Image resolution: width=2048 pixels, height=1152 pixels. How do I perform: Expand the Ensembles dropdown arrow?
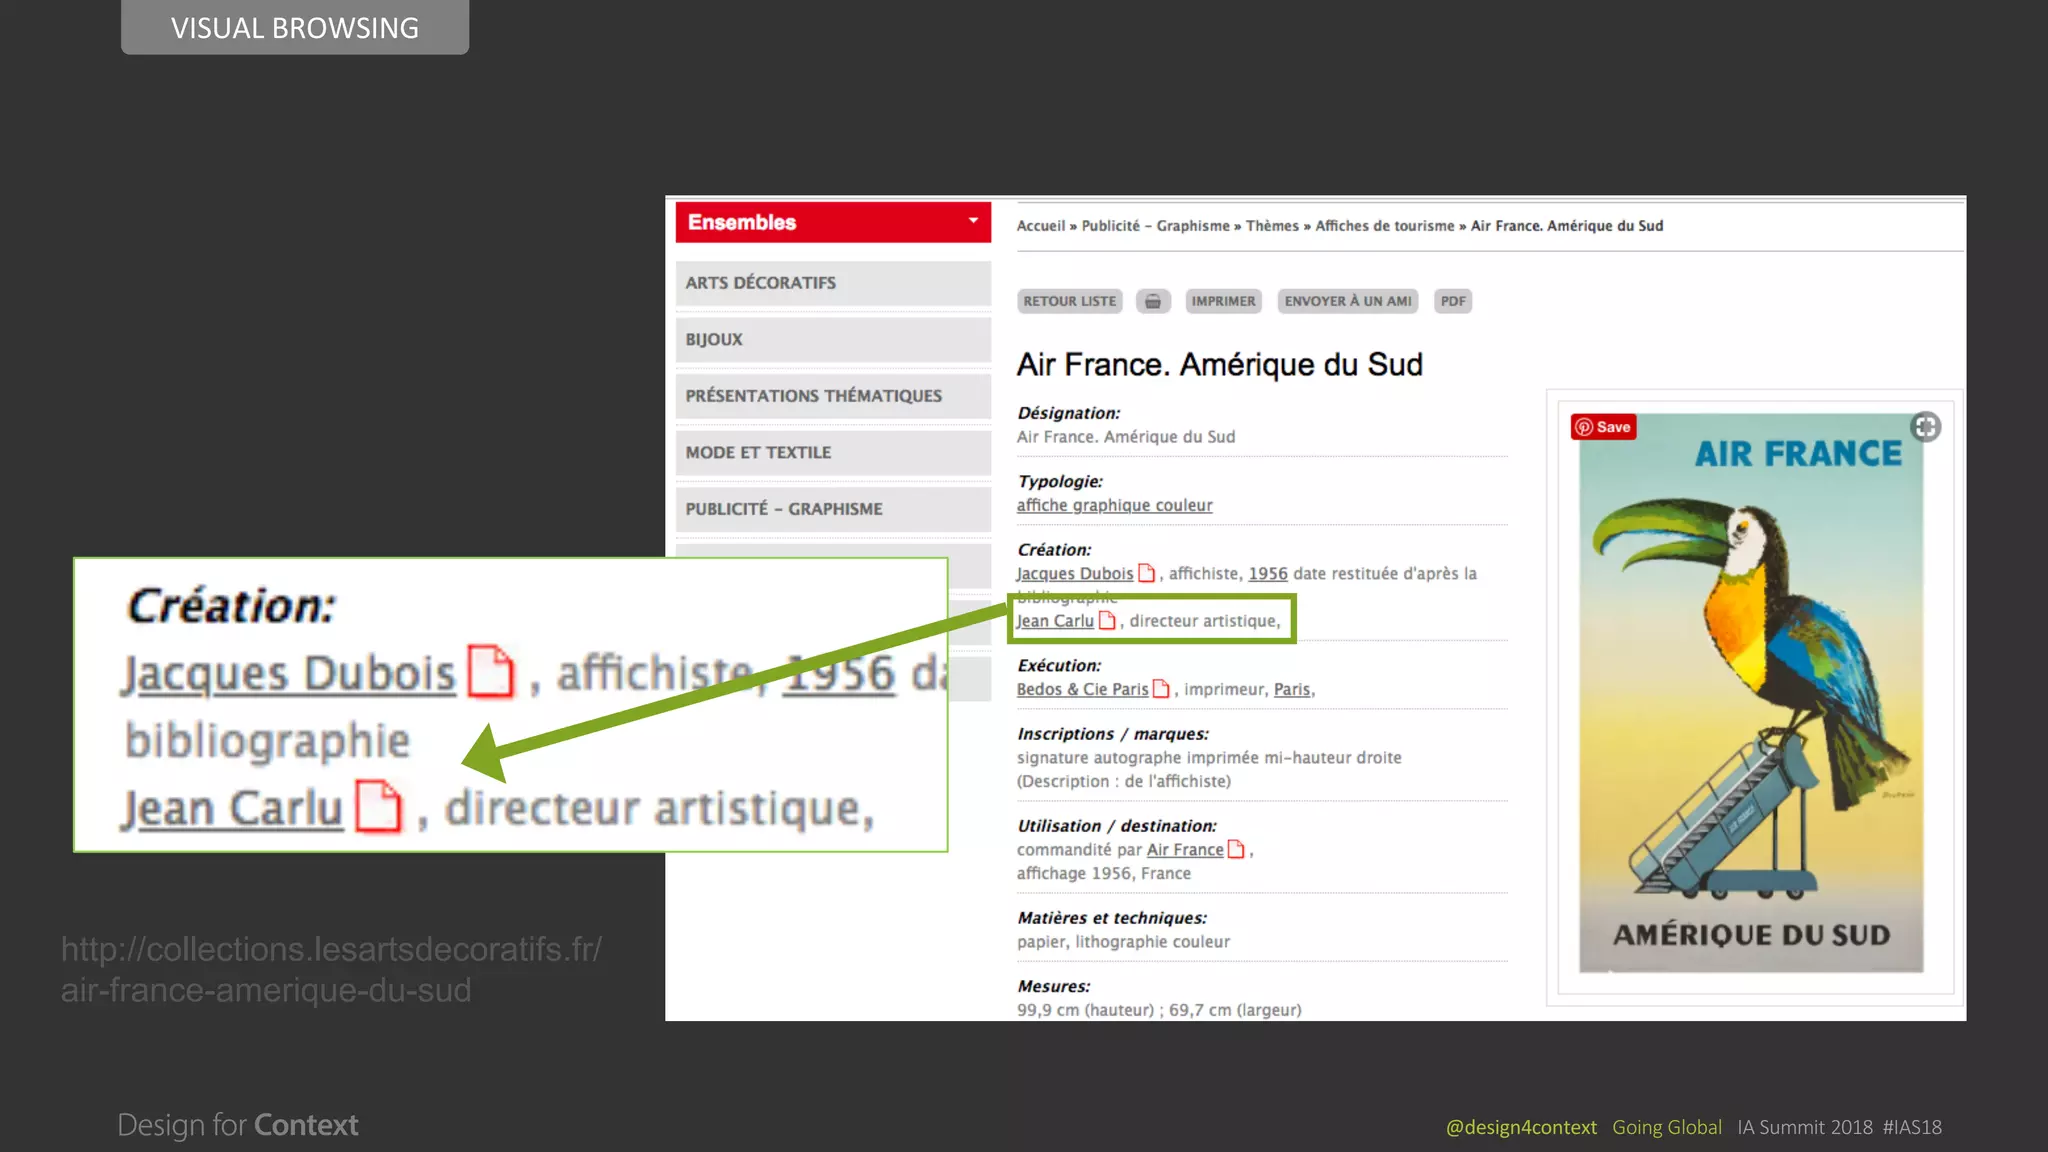(x=972, y=221)
